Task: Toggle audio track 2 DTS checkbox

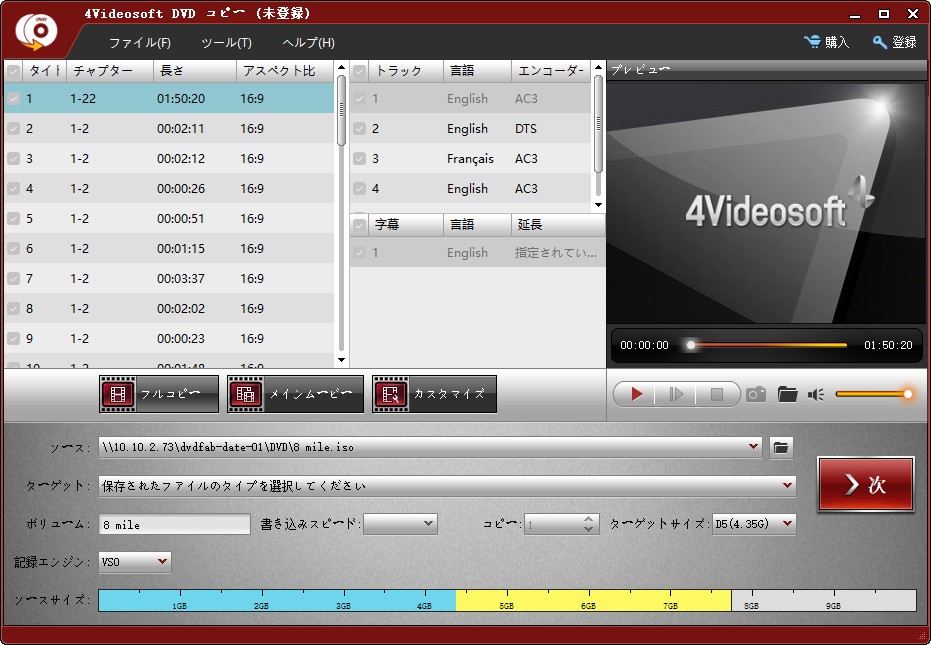Action: [x=359, y=128]
